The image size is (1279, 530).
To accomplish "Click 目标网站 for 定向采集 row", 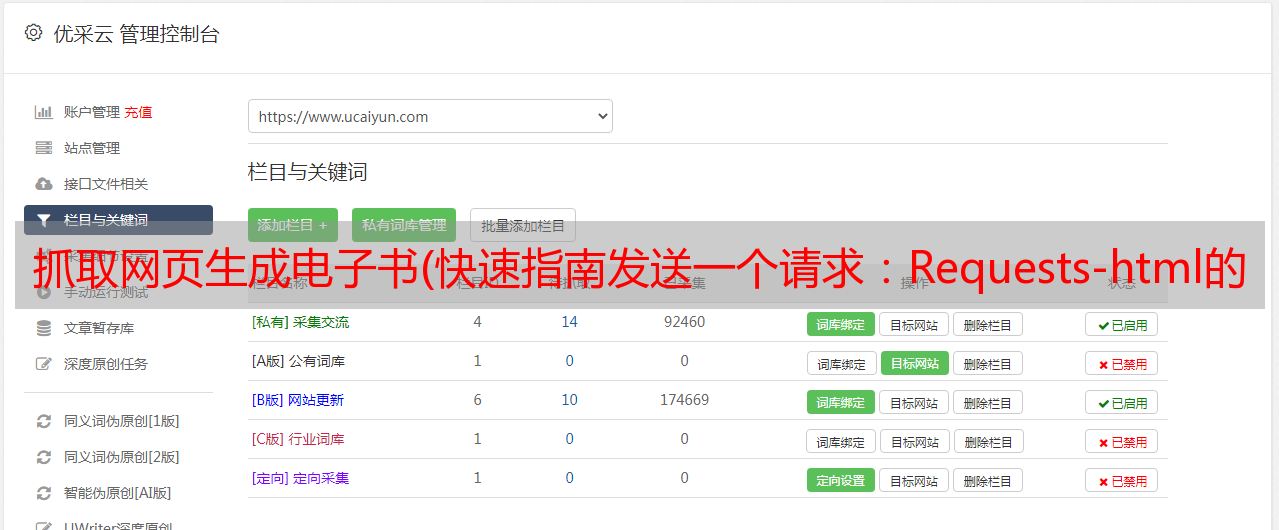I will coord(914,480).
